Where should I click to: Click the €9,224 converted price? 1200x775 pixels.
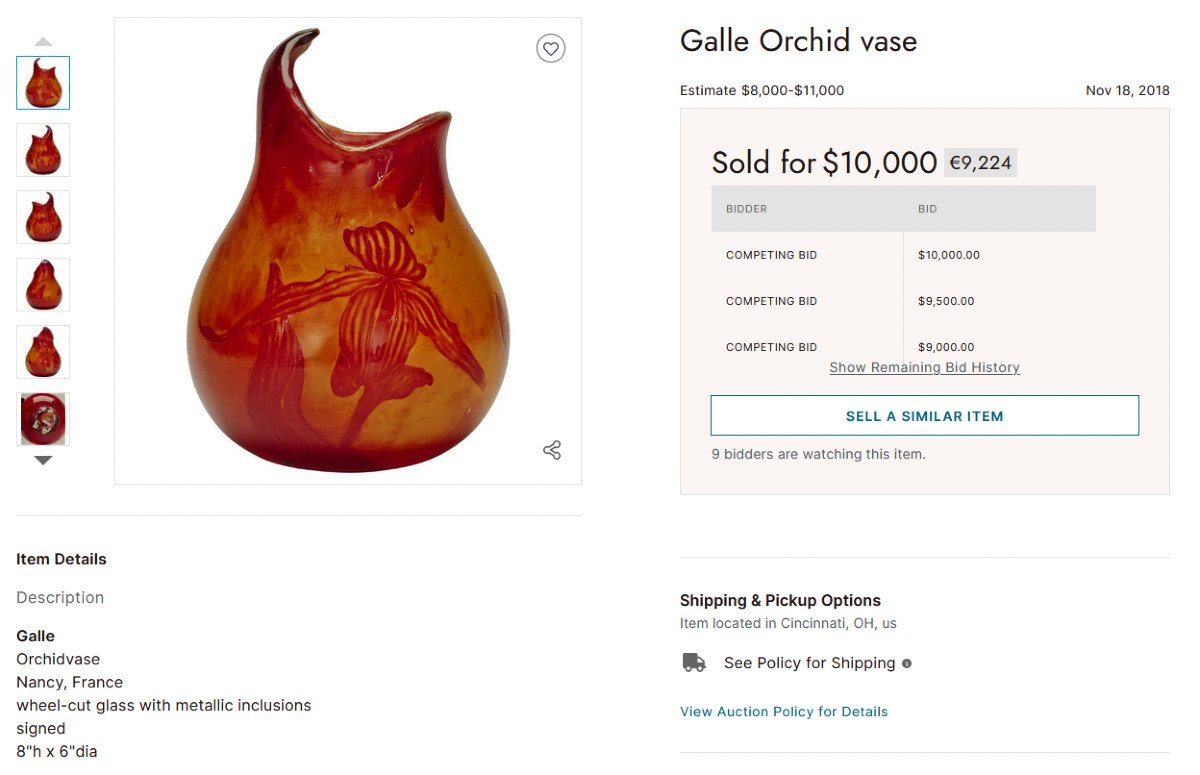tap(980, 162)
